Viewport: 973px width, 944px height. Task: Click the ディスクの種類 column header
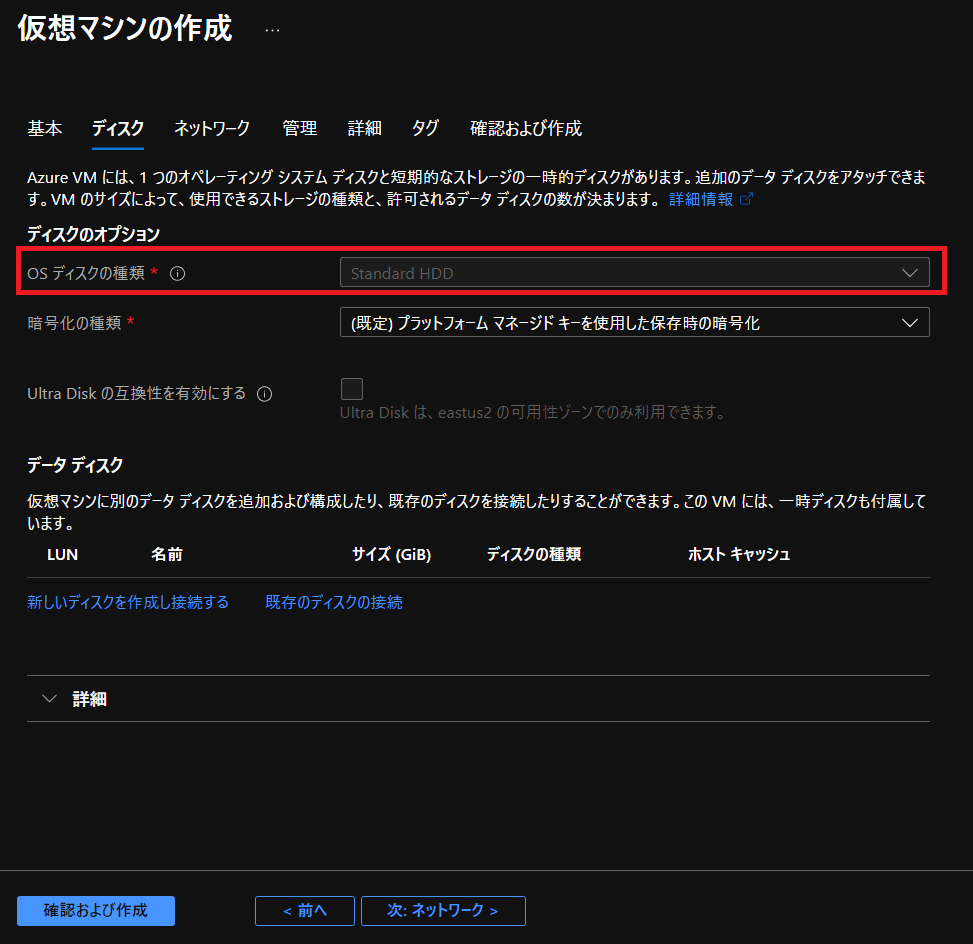tap(534, 554)
